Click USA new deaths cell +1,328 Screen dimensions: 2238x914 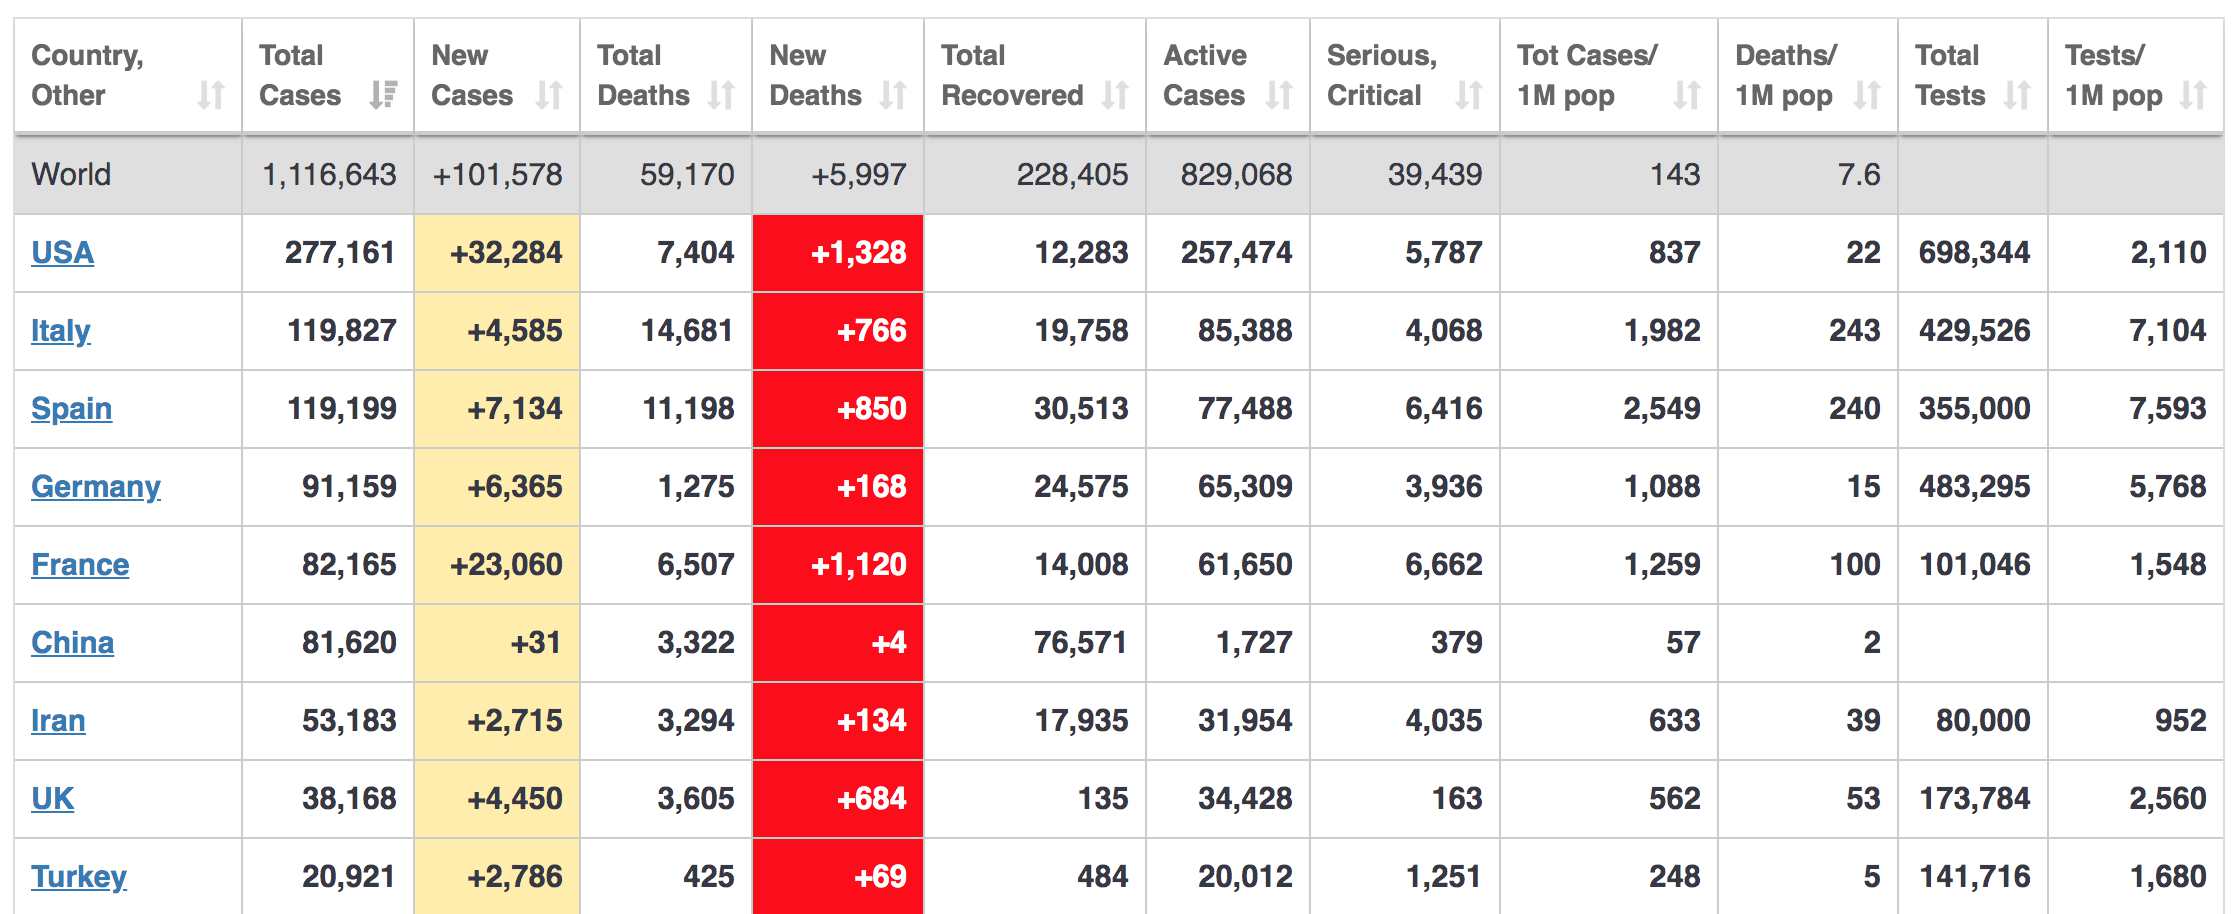click(838, 253)
